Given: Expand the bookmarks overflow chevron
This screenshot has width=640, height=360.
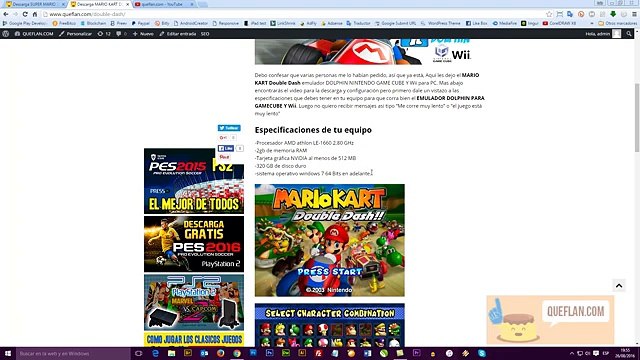Looking at the screenshot, I should click(x=592, y=23).
